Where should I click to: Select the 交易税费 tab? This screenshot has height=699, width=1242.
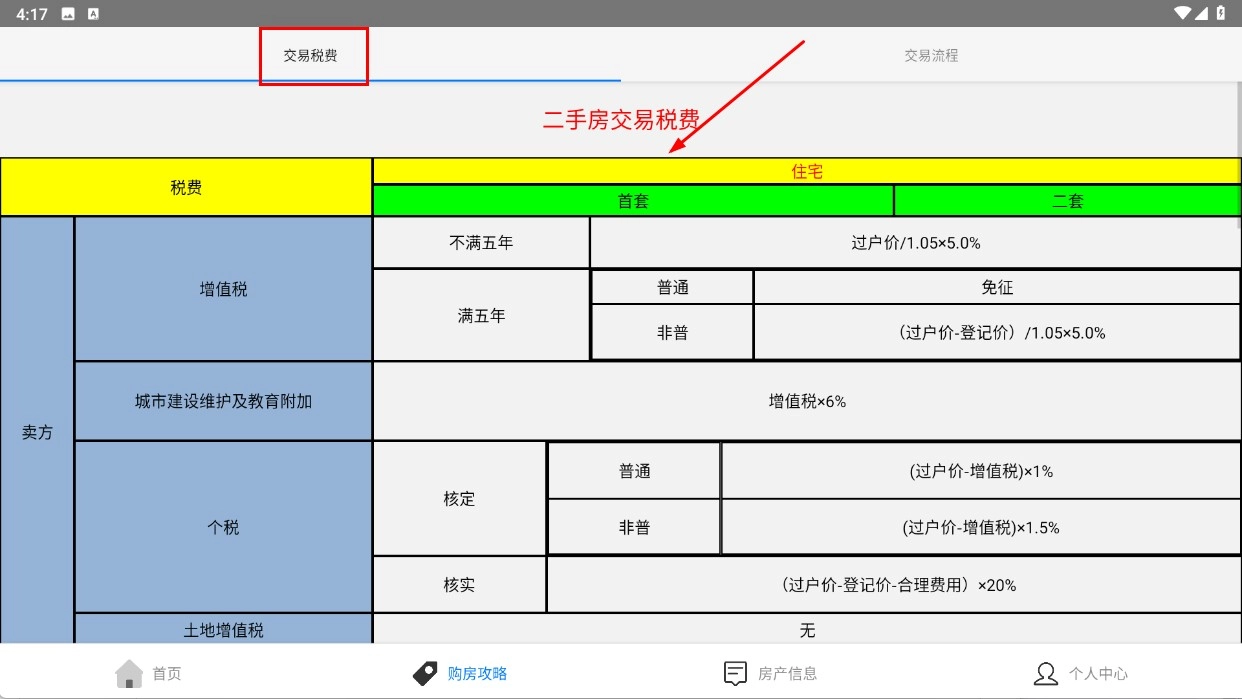click(310, 56)
